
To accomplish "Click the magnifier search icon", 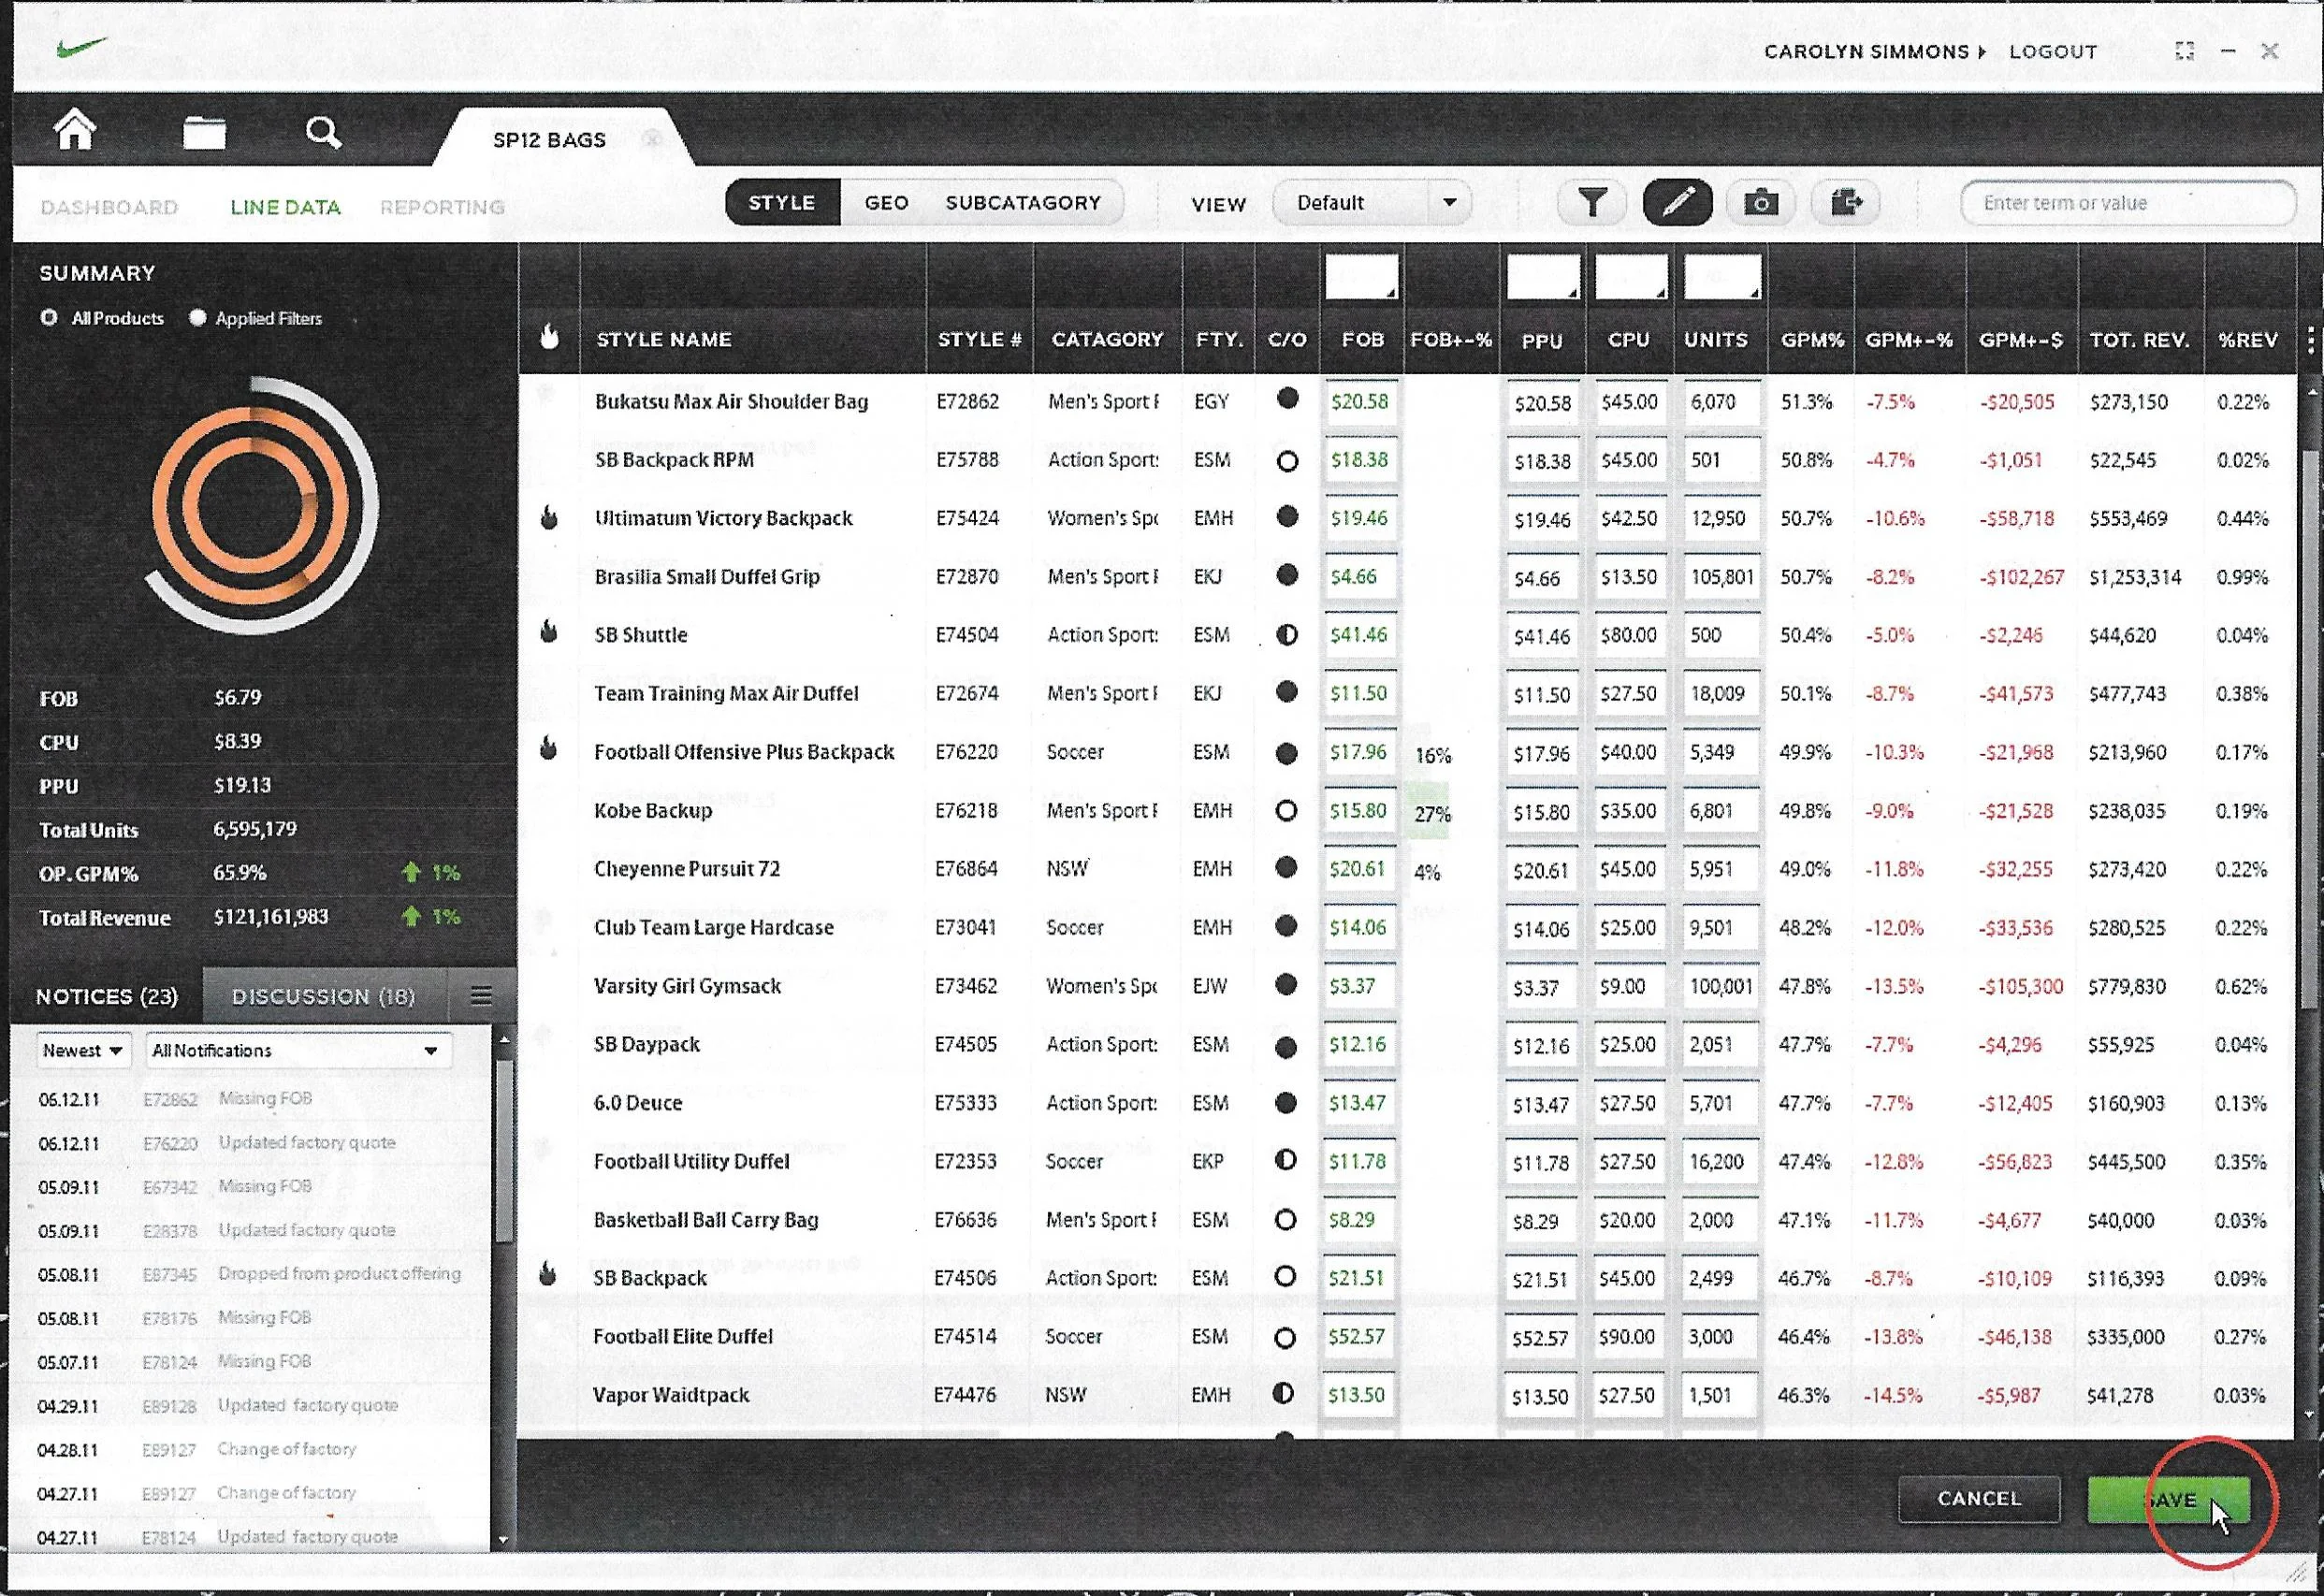I will [x=323, y=132].
